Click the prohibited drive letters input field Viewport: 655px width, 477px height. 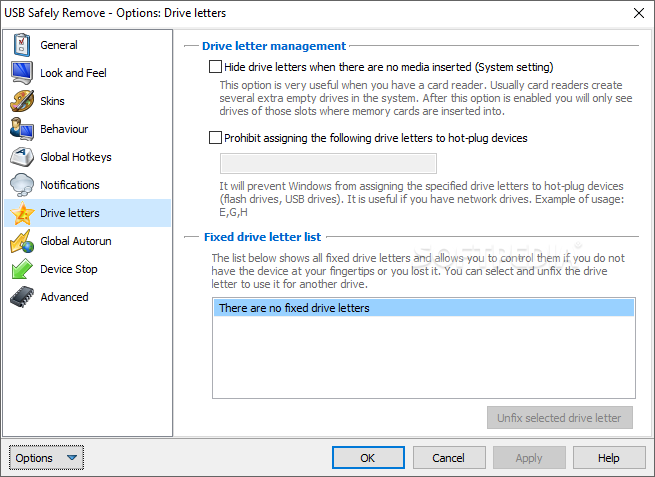328,163
